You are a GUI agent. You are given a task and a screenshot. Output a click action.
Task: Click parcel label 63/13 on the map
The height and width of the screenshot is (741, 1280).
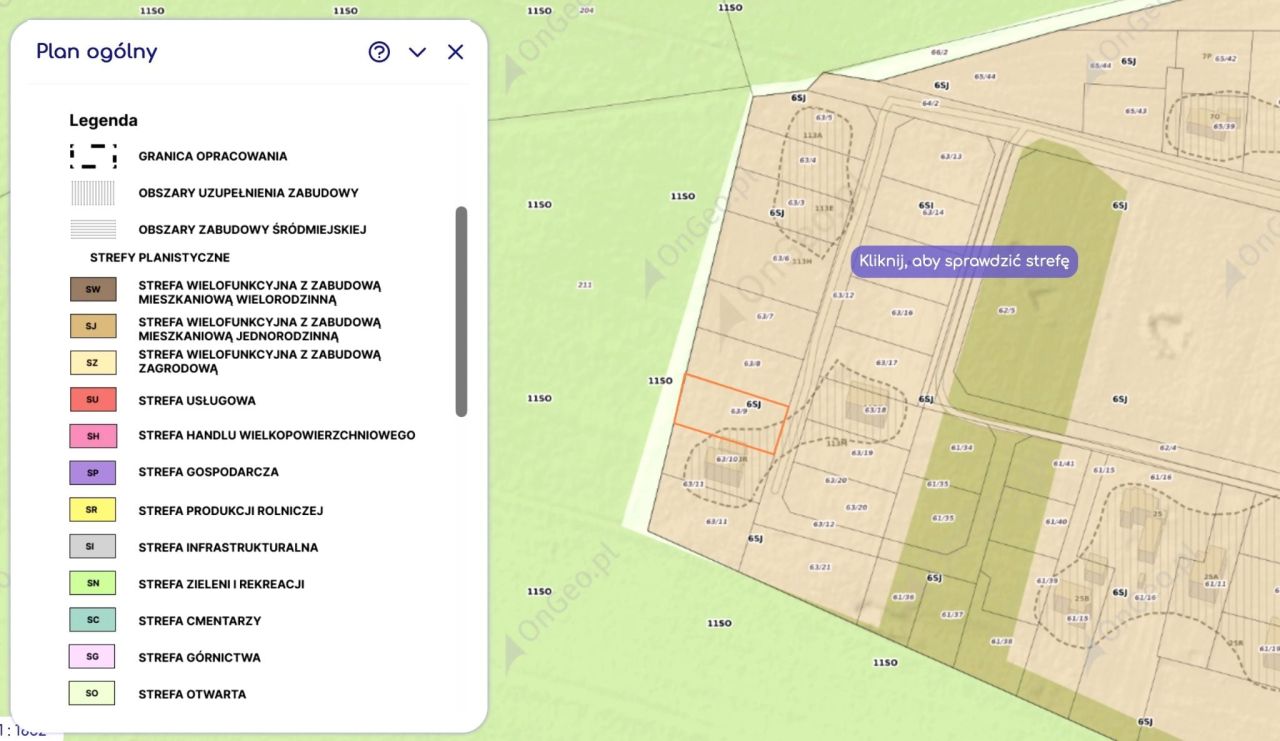coord(950,156)
